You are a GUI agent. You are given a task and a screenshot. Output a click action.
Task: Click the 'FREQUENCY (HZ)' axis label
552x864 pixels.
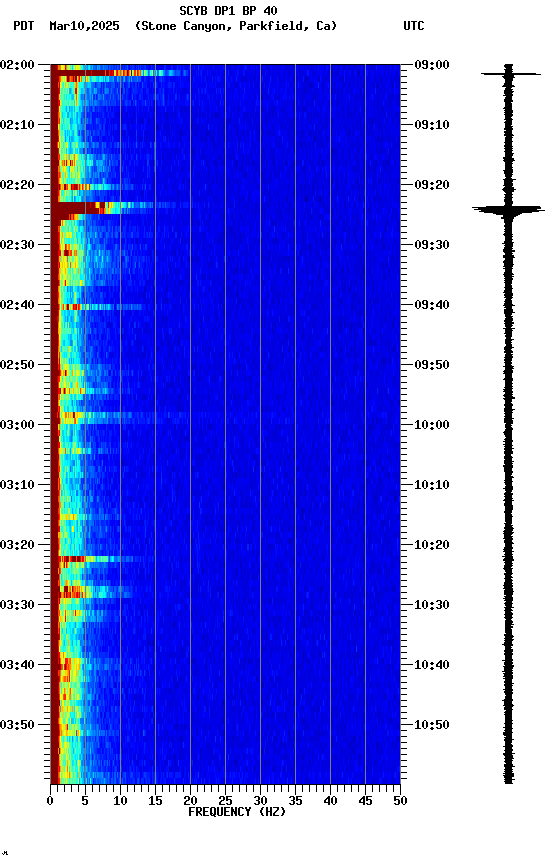tap(237, 812)
